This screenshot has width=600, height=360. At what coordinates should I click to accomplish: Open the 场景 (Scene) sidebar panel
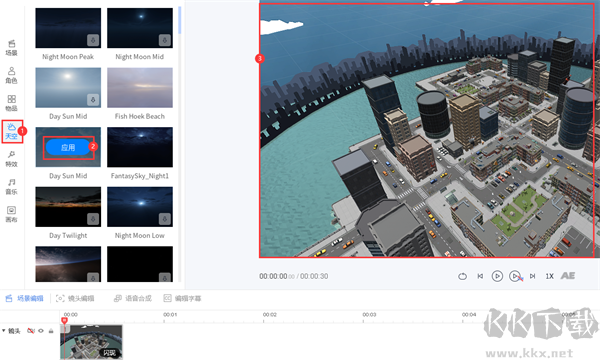pos(11,48)
